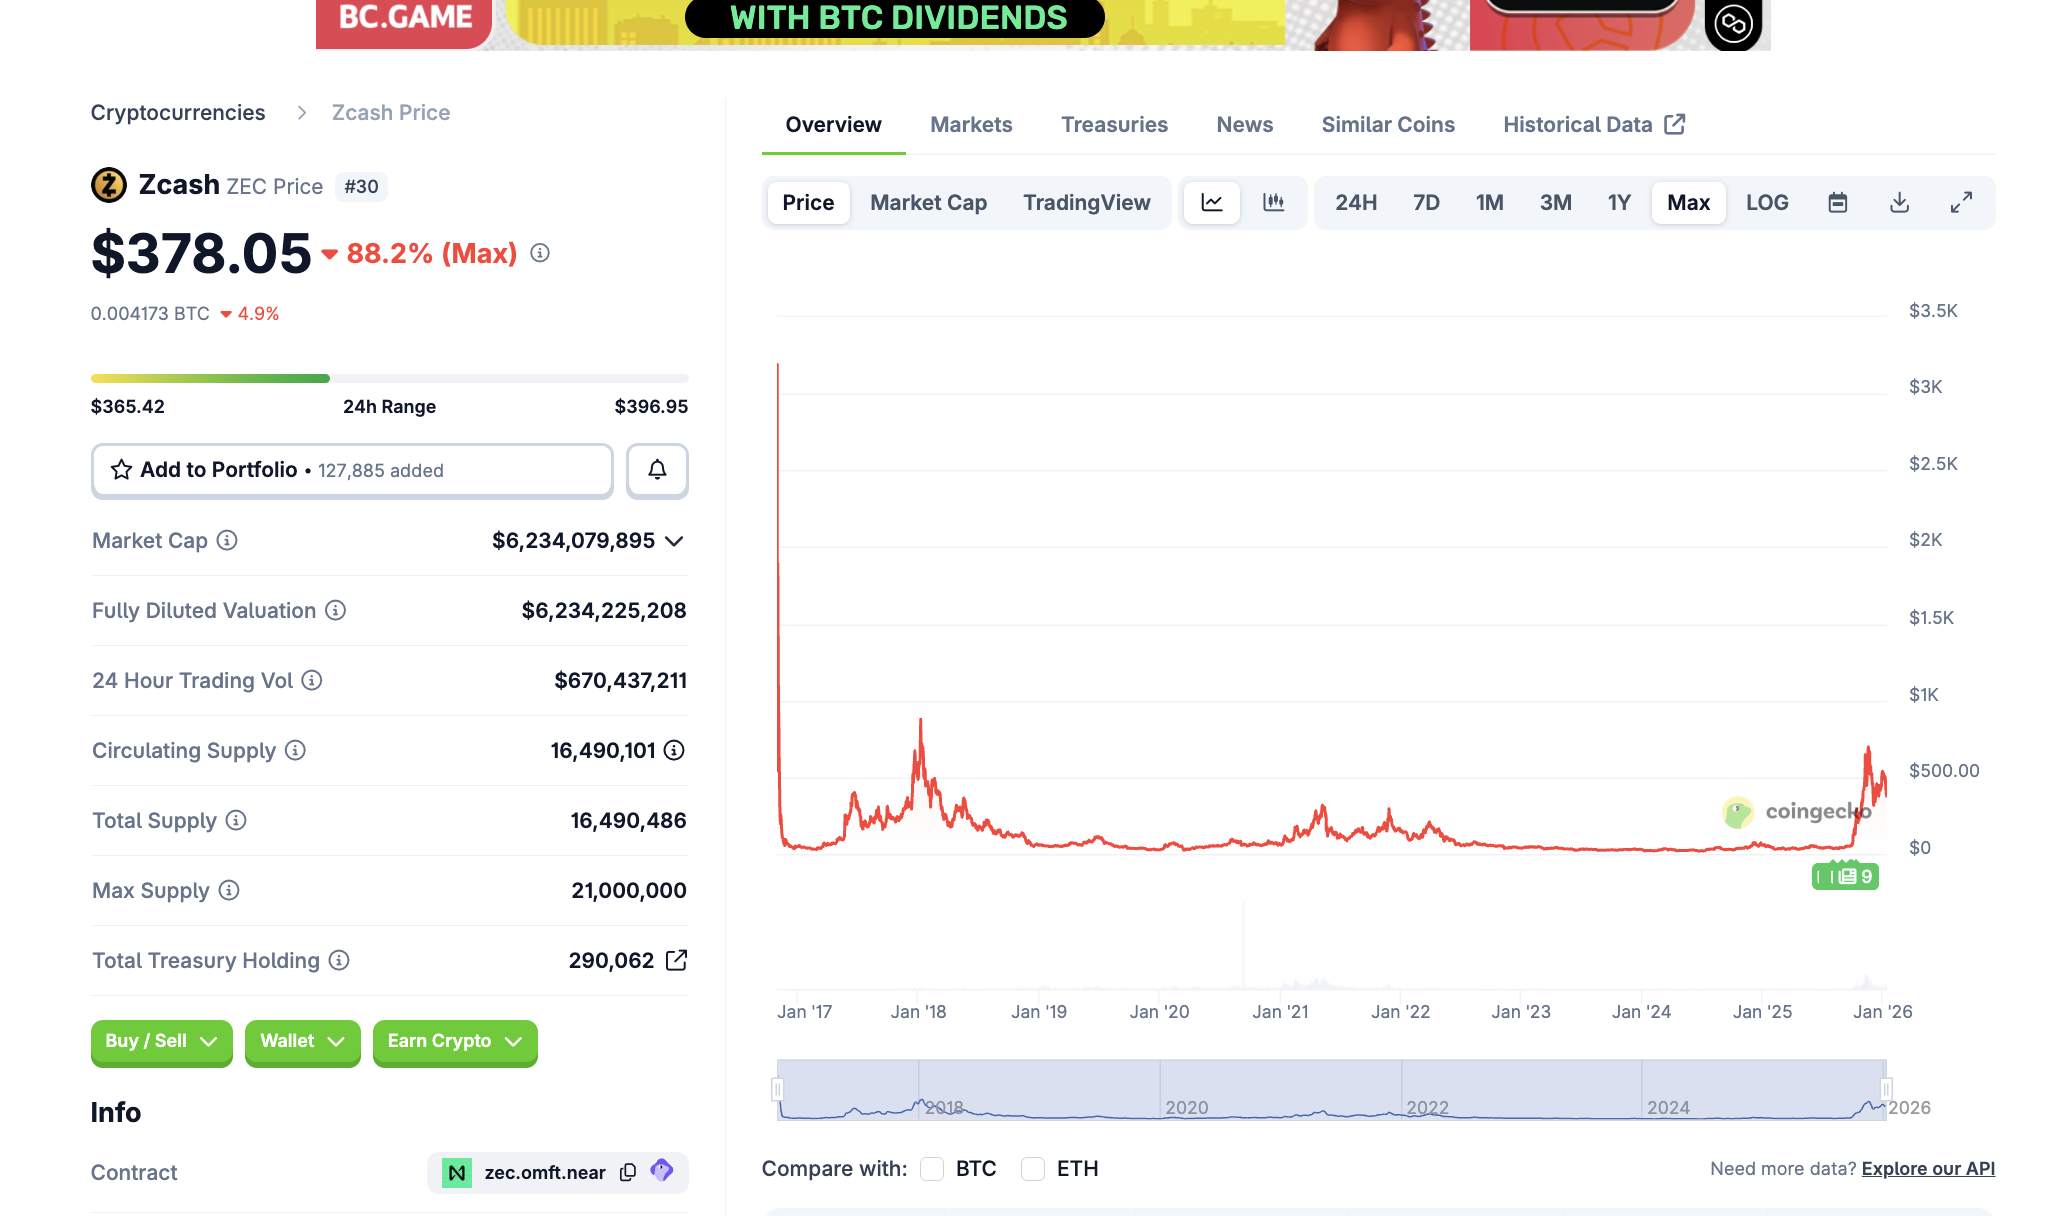Viewport: 2056px width, 1216px height.
Task: Copy the zec.omft.near contract address
Action: tap(628, 1172)
